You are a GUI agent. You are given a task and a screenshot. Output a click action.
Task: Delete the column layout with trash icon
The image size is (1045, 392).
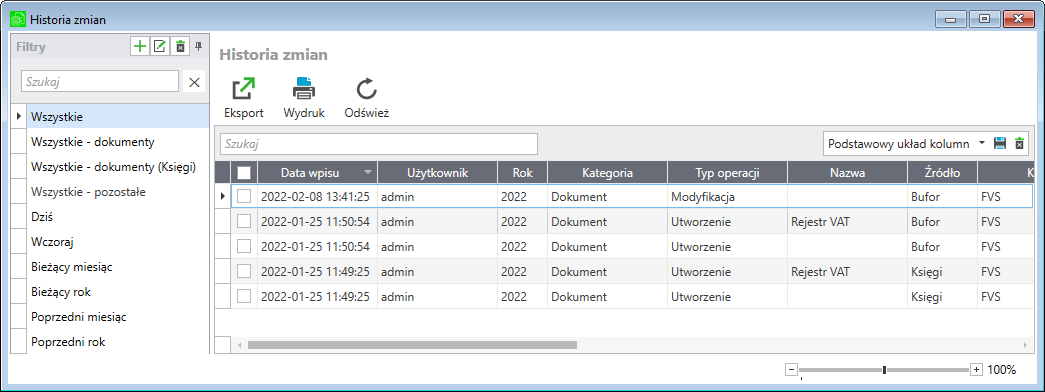[x=1019, y=143]
